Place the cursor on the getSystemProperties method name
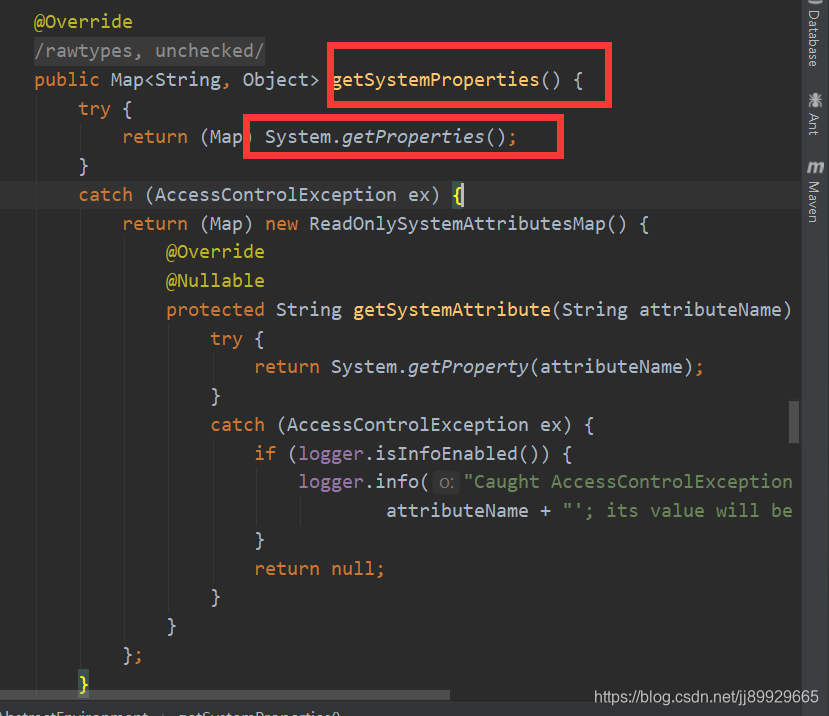This screenshot has width=829, height=716. tap(436, 80)
